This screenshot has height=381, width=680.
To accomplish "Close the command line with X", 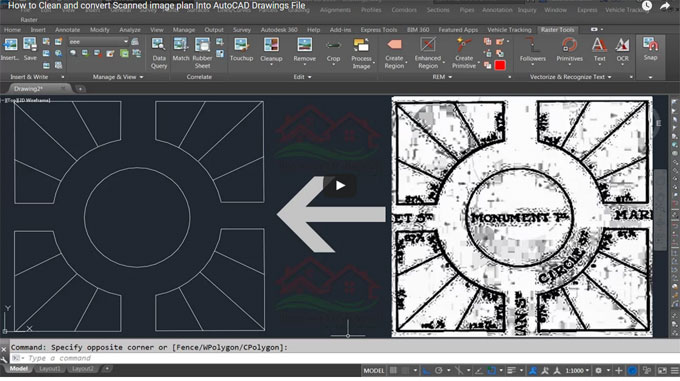I will point(4,349).
